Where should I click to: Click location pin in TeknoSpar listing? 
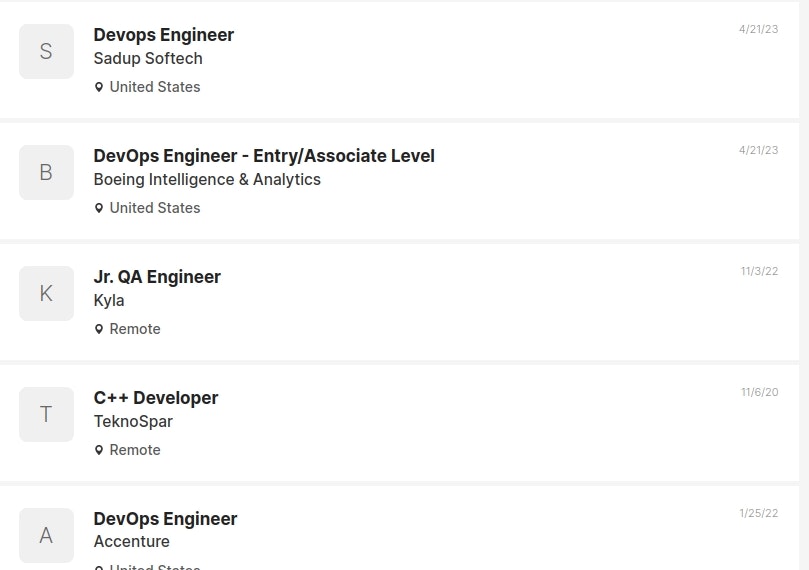pyautogui.click(x=99, y=450)
